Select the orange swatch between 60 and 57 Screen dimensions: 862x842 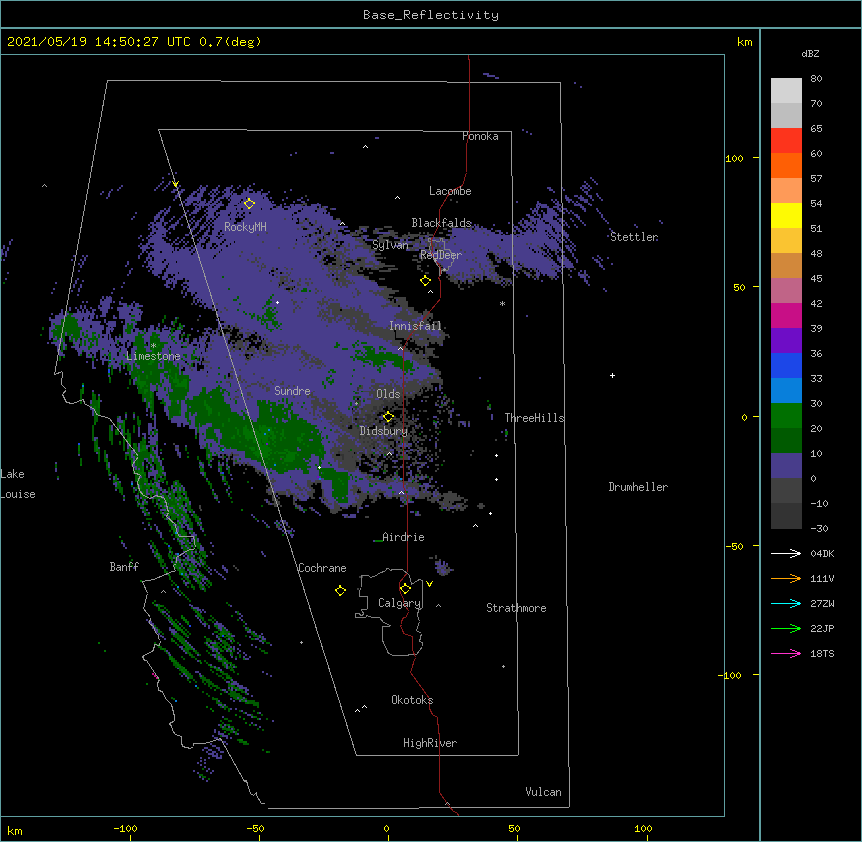(786, 165)
